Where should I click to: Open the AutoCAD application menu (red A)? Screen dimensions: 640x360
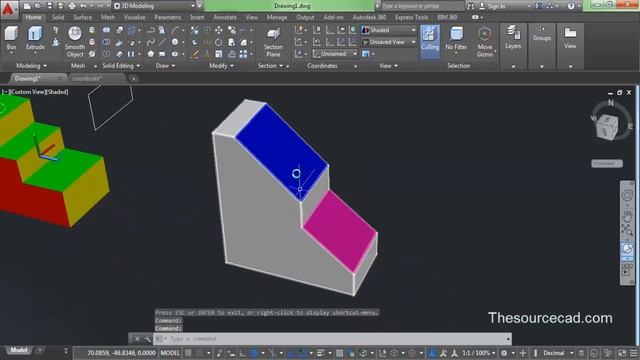click(x=8, y=9)
